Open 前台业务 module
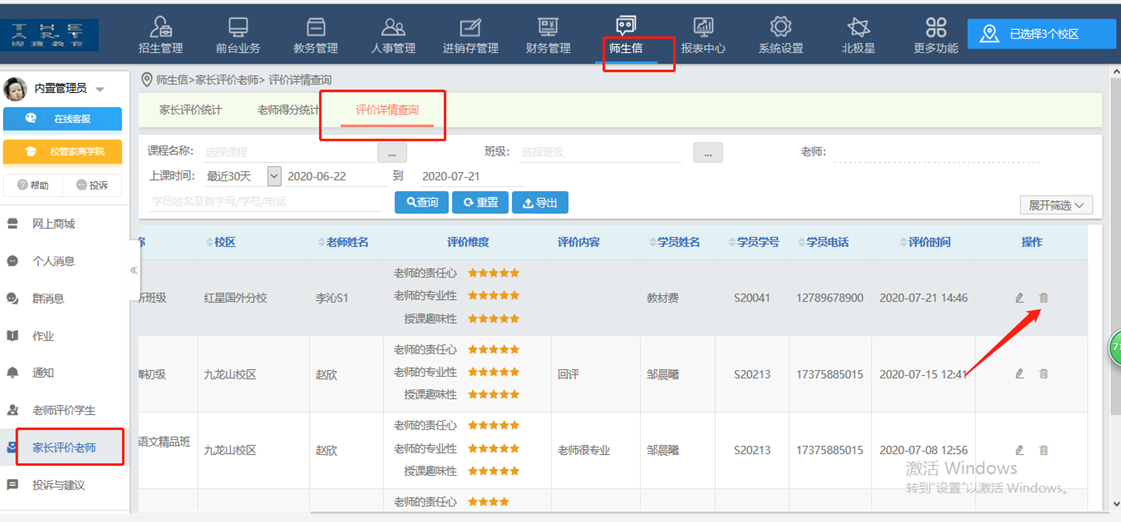1121x522 pixels. (x=238, y=36)
